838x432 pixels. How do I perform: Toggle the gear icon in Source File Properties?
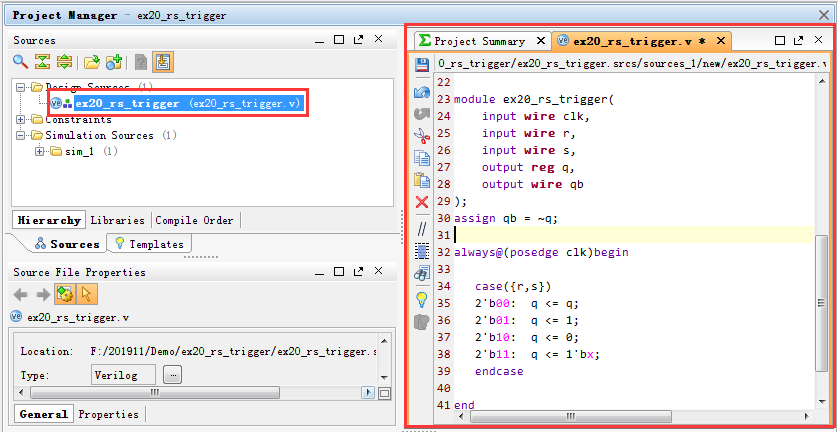click(65, 294)
